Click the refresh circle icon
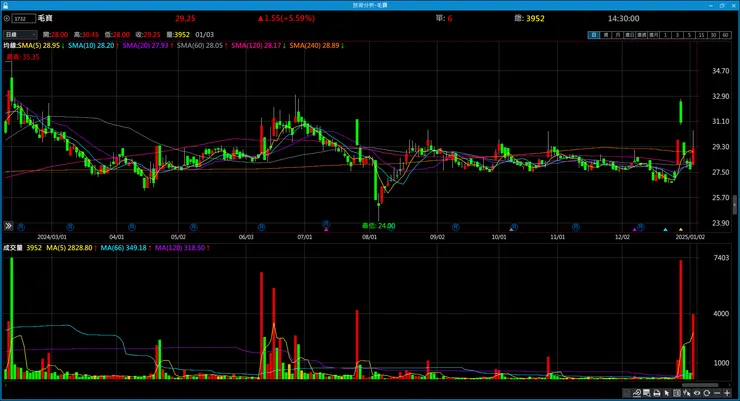 tap(706, 393)
